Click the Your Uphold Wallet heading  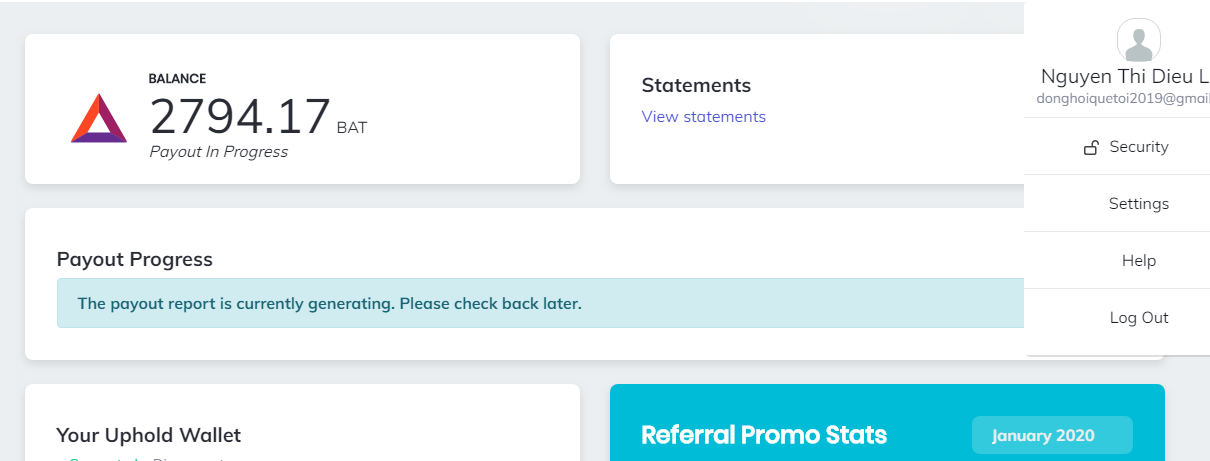click(x=148, y=435)
